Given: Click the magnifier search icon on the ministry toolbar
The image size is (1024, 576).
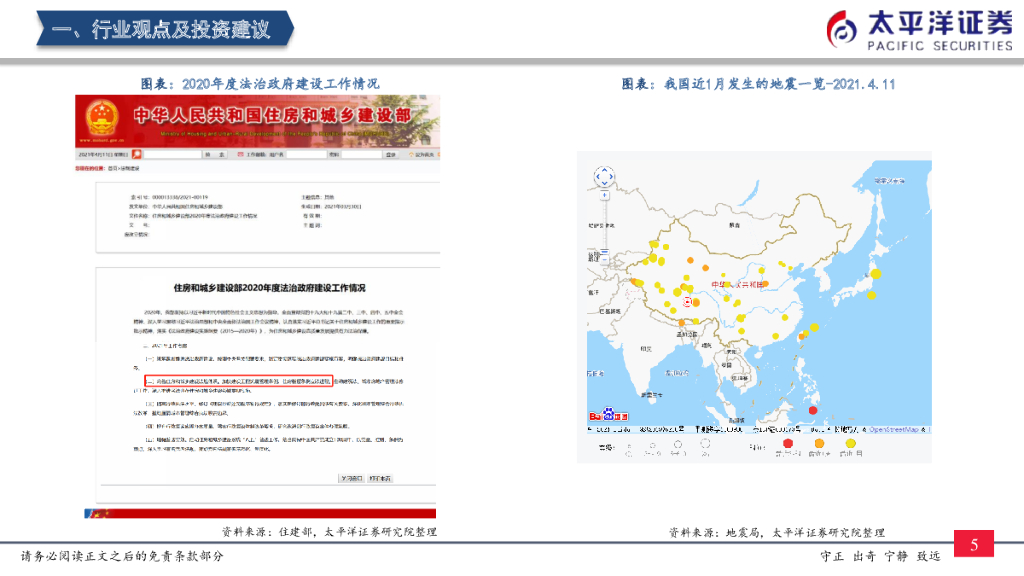Looking at the screenshot, I should pos(136,154).
